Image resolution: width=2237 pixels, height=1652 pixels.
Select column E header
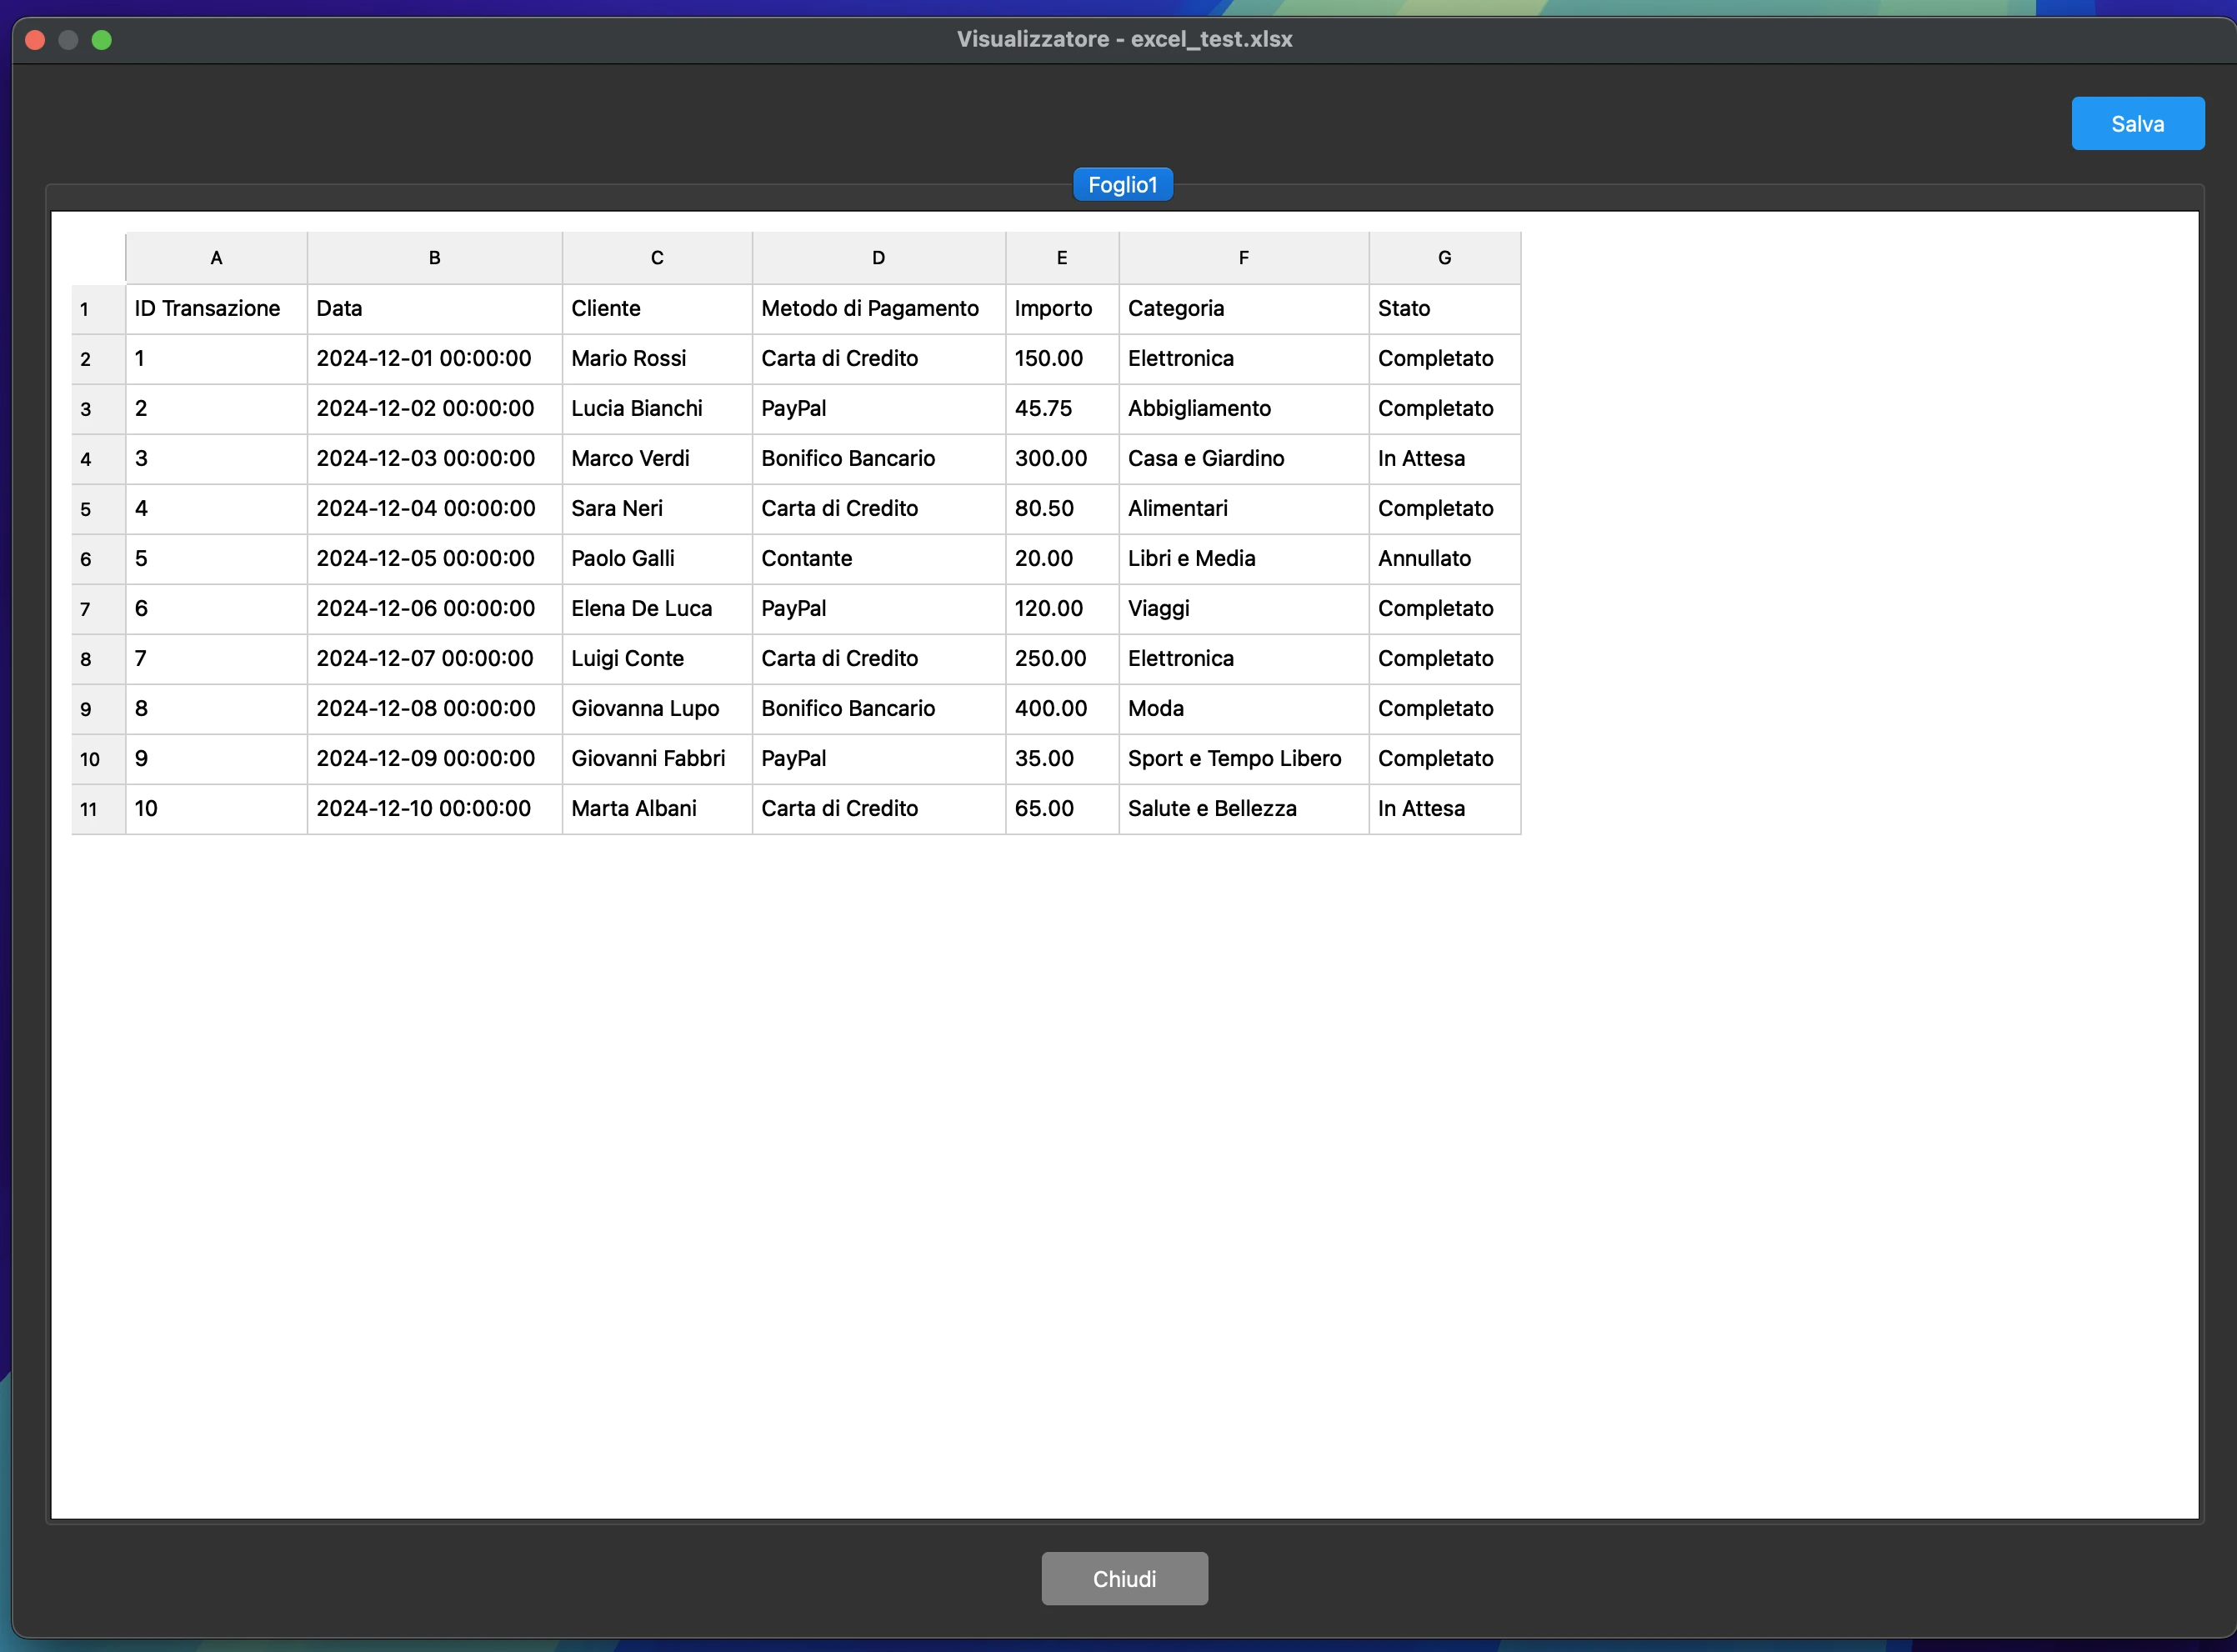(x=1062, y=257)
